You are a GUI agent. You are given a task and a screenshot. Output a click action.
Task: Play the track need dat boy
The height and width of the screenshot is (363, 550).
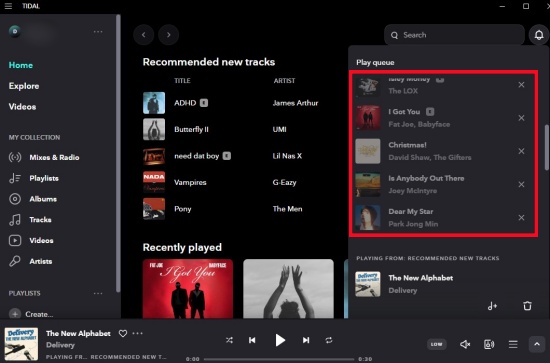(x=196, y=156)
